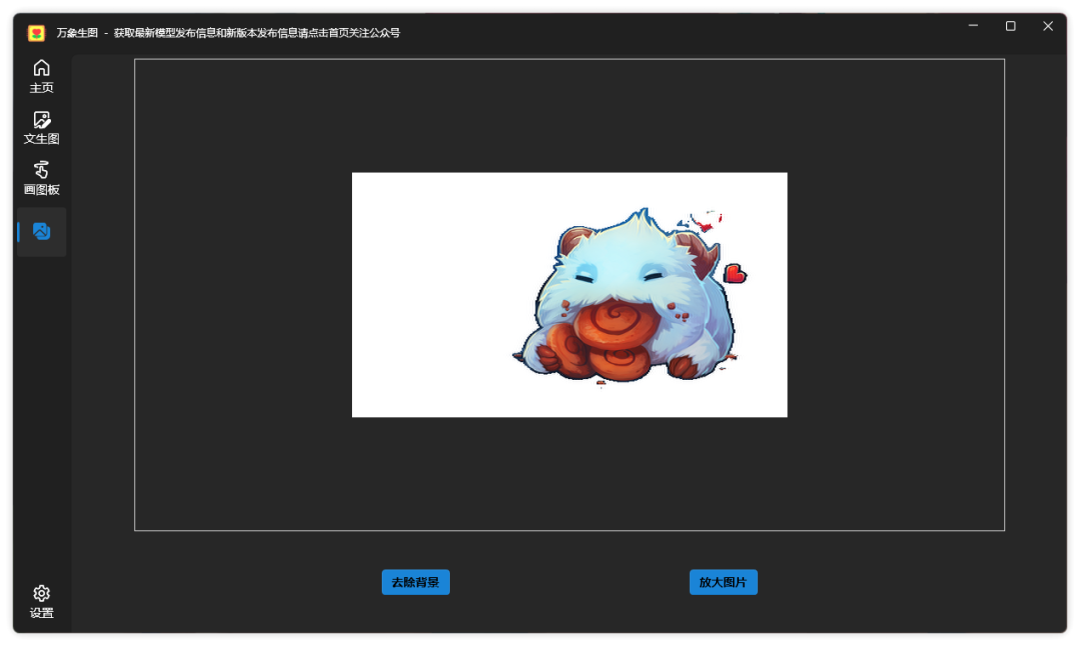Click the Poro creature image preview
The image size is (1080, 646).
click(570, 295)
